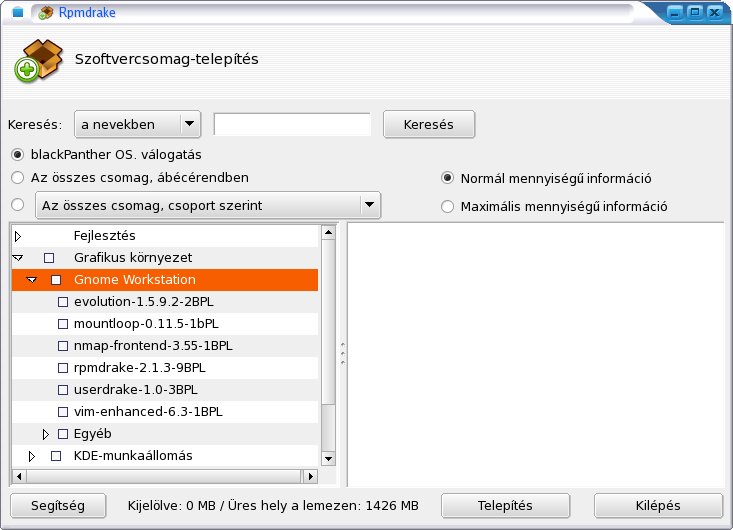Click the Keresés search button
Viewport: 733px width, 530px height.
pyautogui.click(x=429, y=124)
